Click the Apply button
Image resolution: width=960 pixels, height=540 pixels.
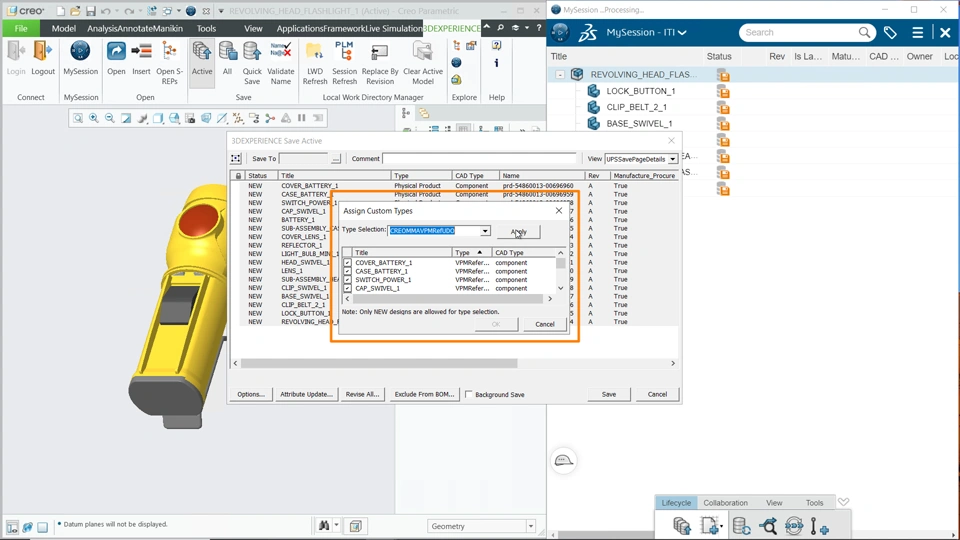519,232
